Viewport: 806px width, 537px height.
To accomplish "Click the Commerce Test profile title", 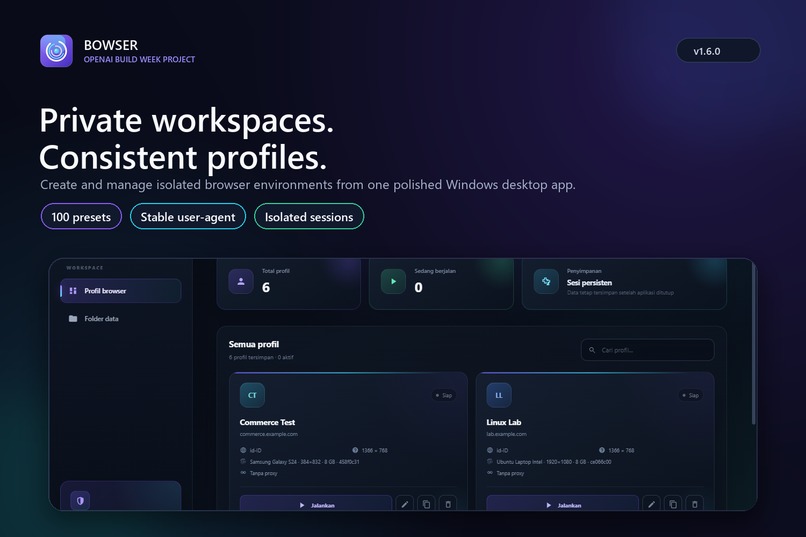I will (x=267, y=422).
